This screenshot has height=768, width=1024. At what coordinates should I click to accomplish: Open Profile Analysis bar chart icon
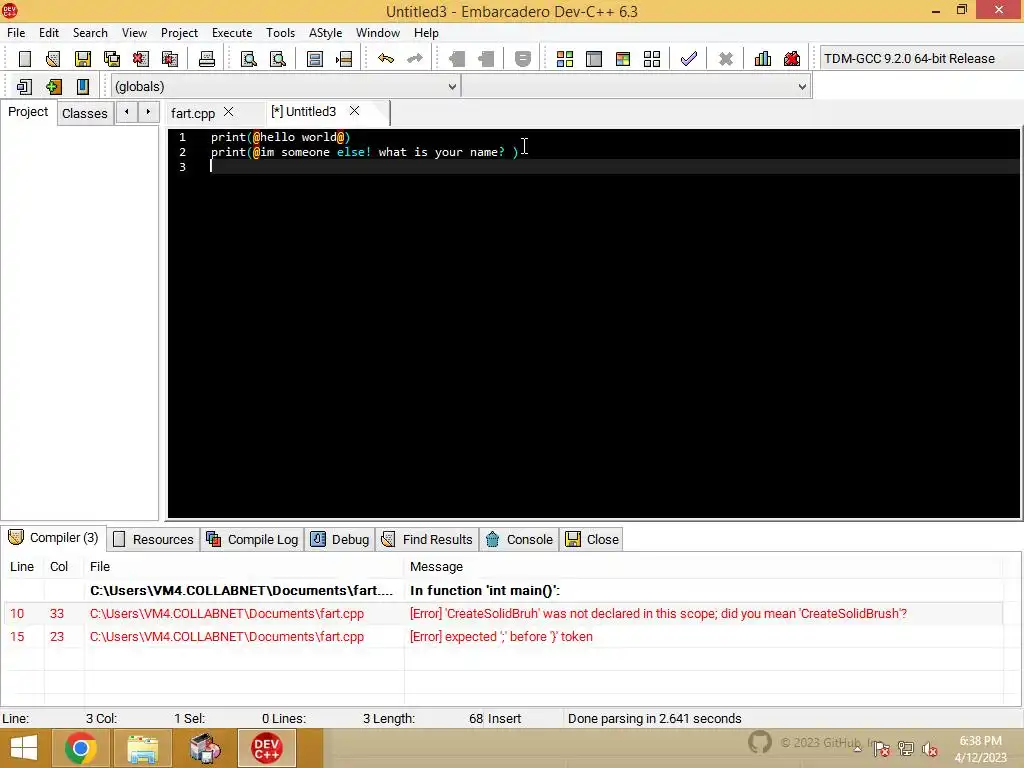[x=763, y=59]
